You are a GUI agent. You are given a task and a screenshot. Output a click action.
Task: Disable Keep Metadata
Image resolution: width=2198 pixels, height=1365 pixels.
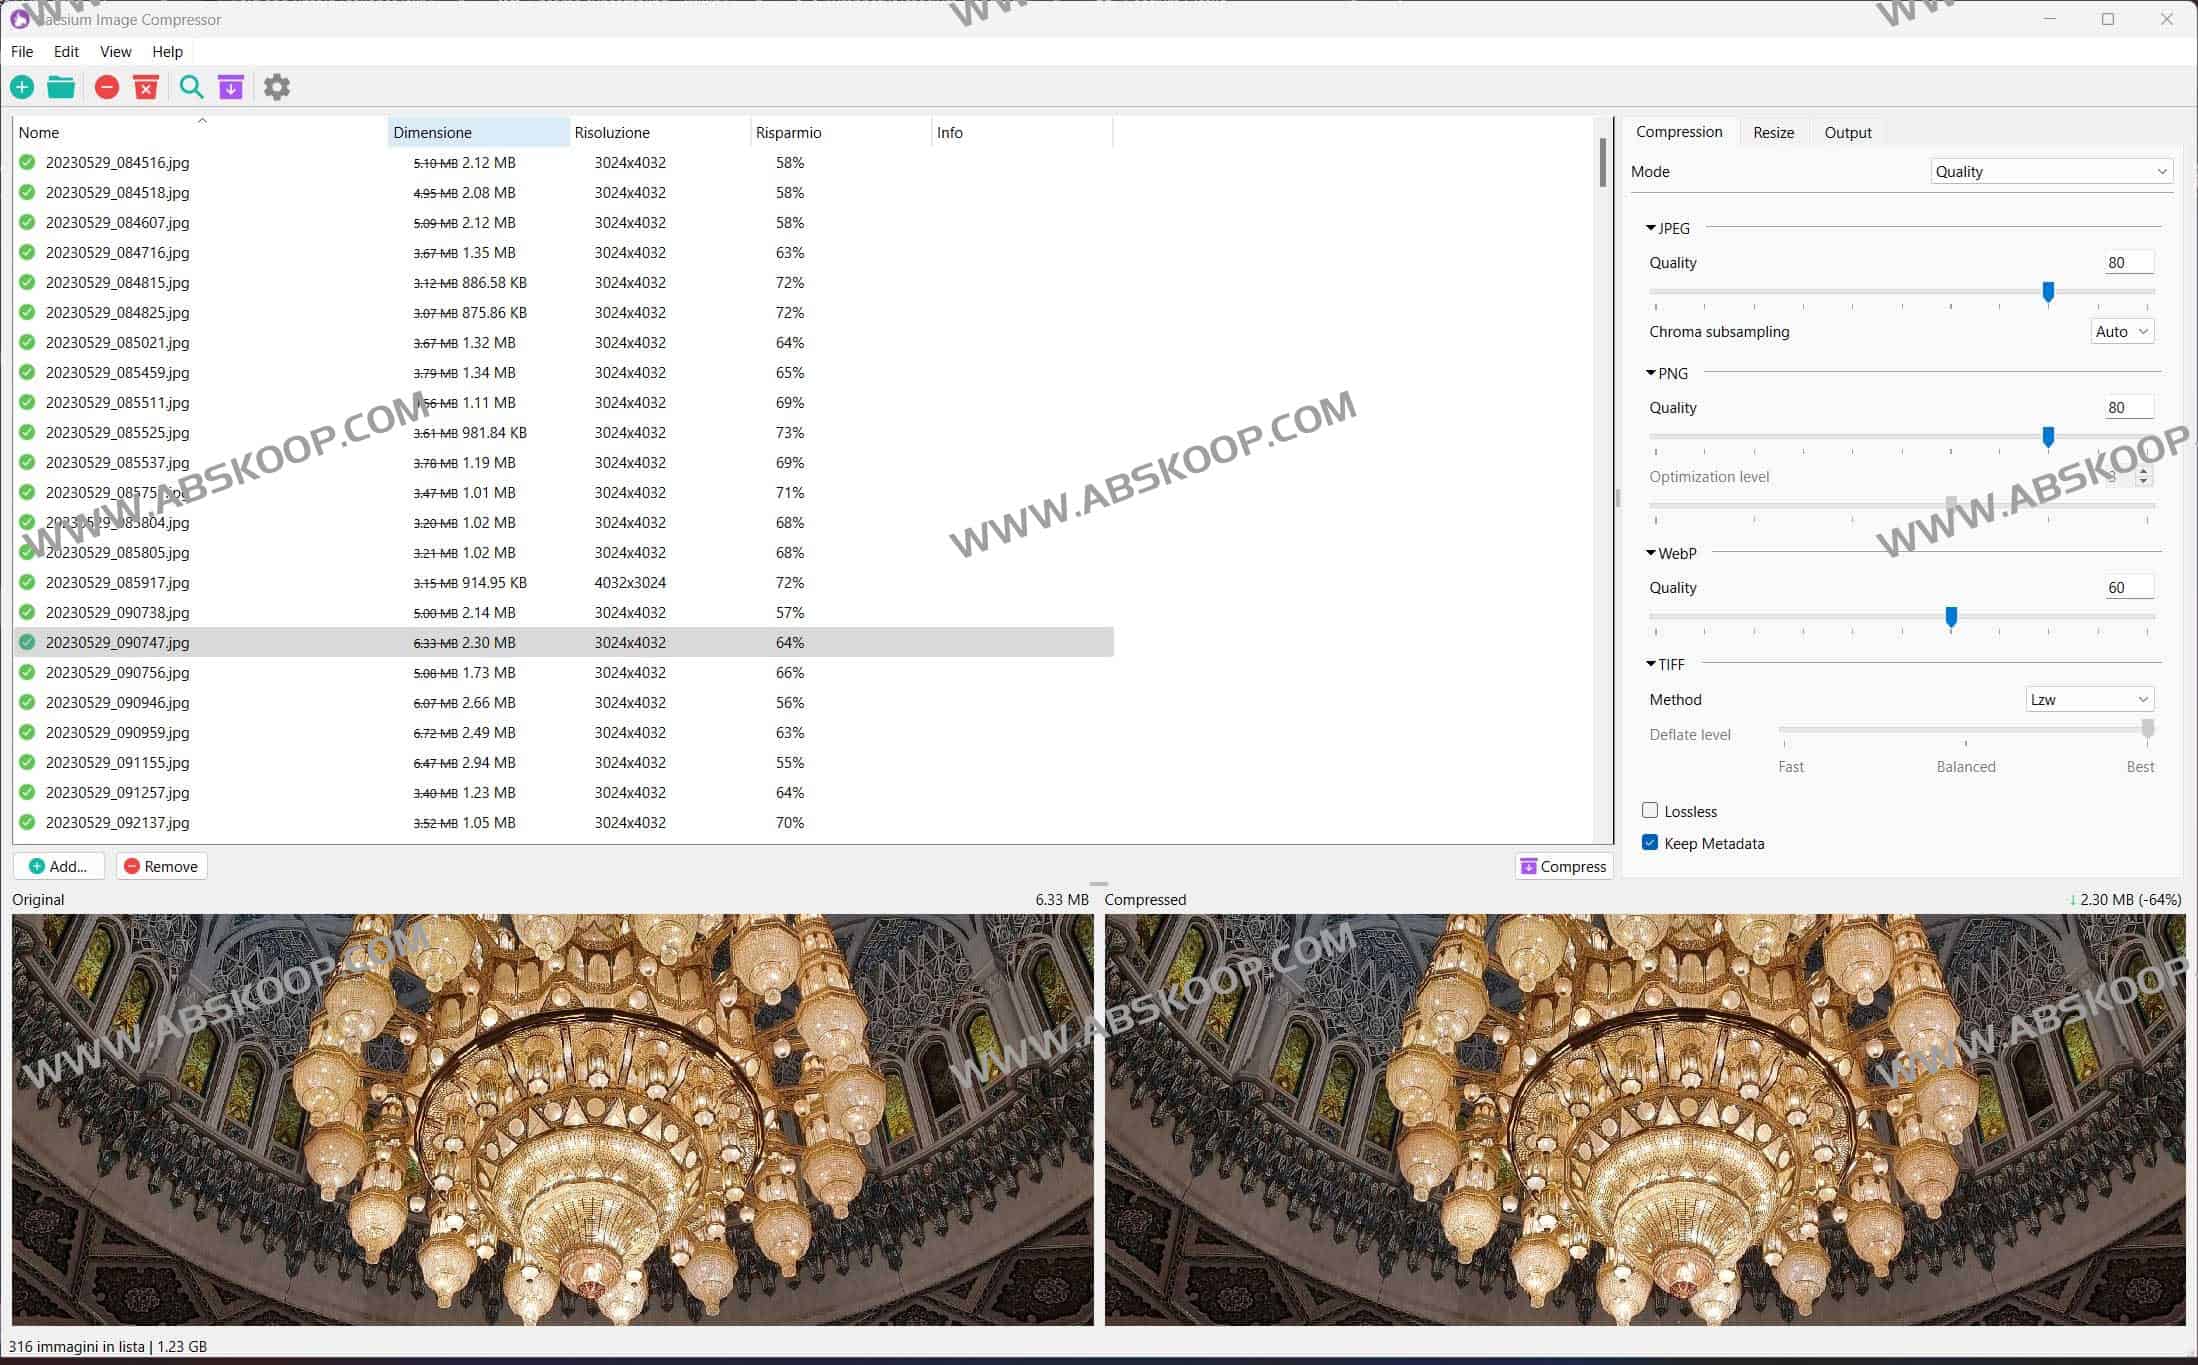(1650, 842)
